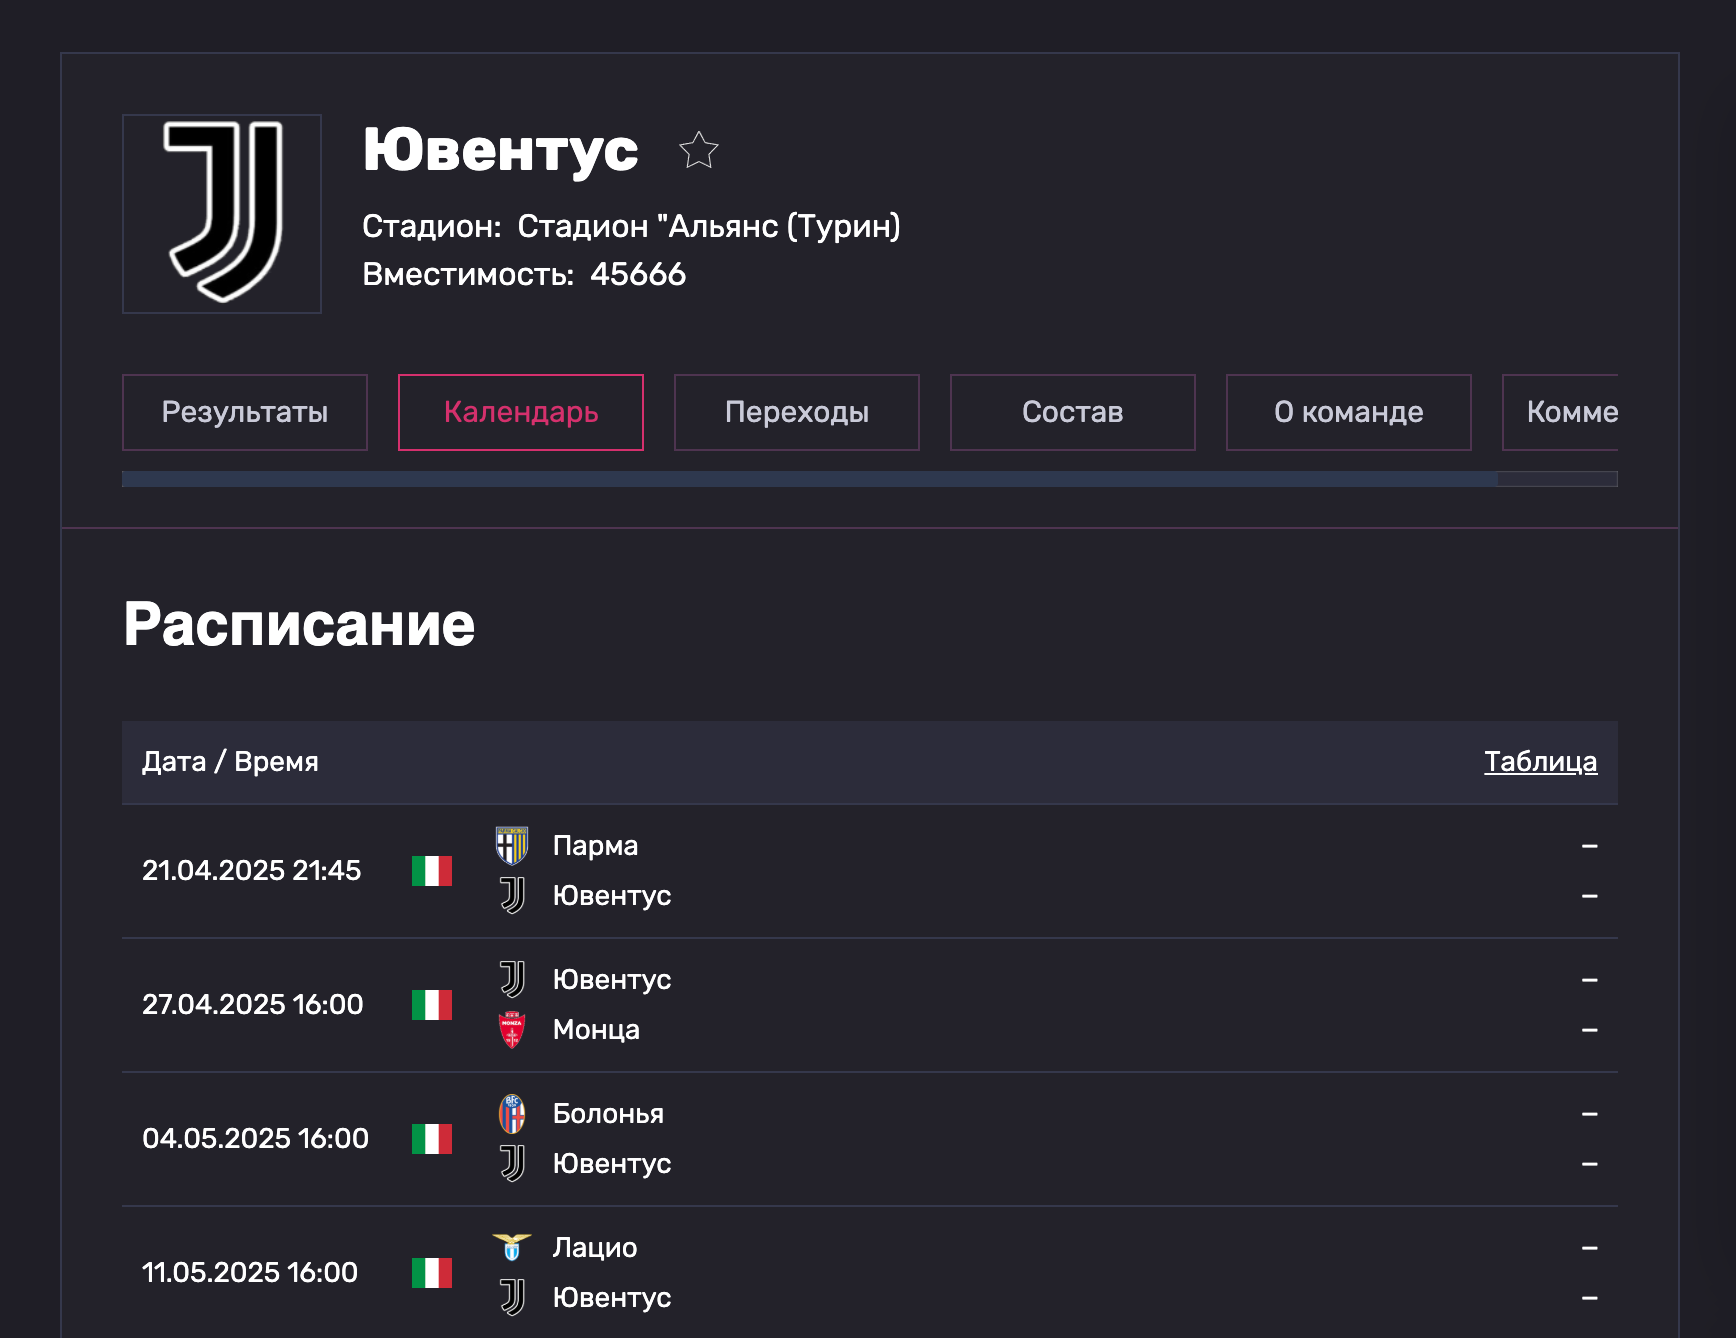Open the Лацио team link

click(595, 1248)
